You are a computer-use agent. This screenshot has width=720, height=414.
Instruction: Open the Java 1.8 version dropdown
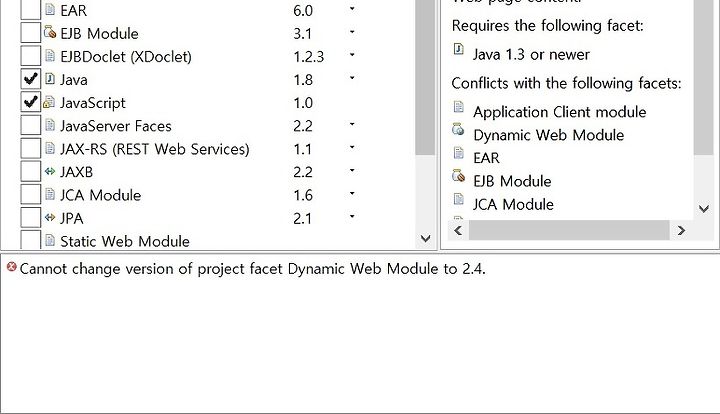coord(352,78)
